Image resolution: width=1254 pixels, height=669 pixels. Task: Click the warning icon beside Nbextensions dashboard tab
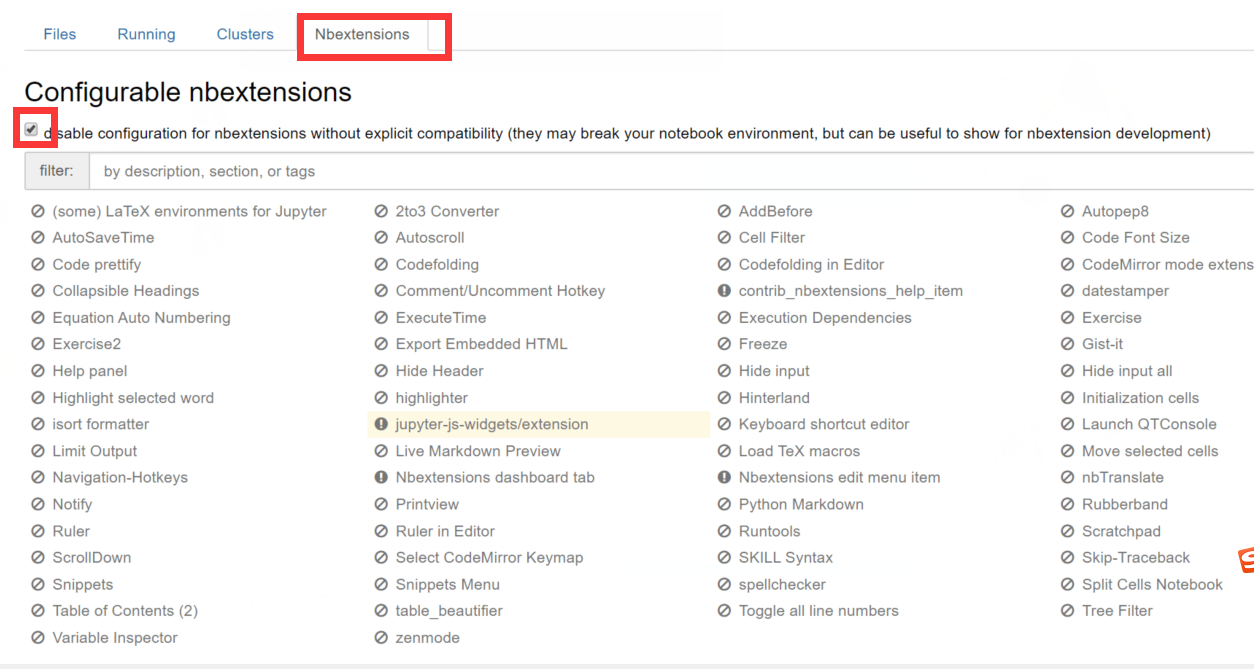(381, 478)
